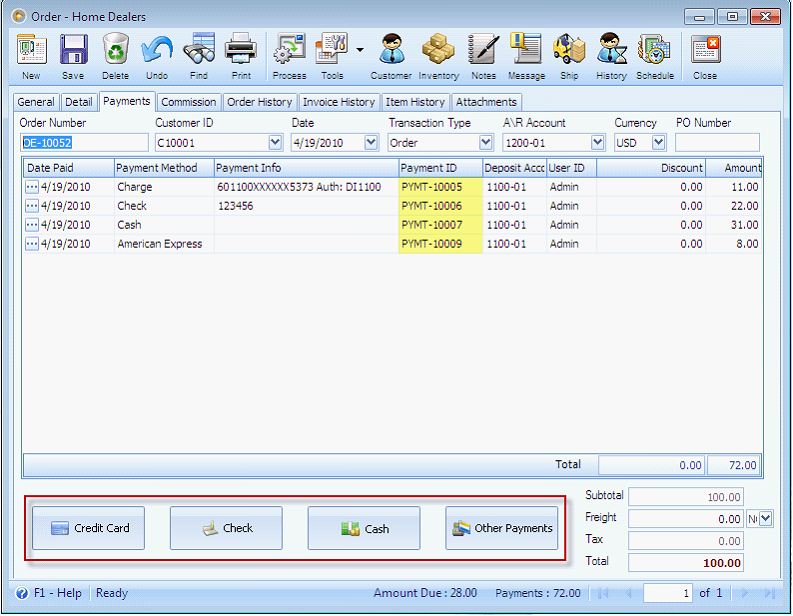Click the record number field
Image resolution: width=793 pixels, height=616 pixels.
click(x=668, y=593)
